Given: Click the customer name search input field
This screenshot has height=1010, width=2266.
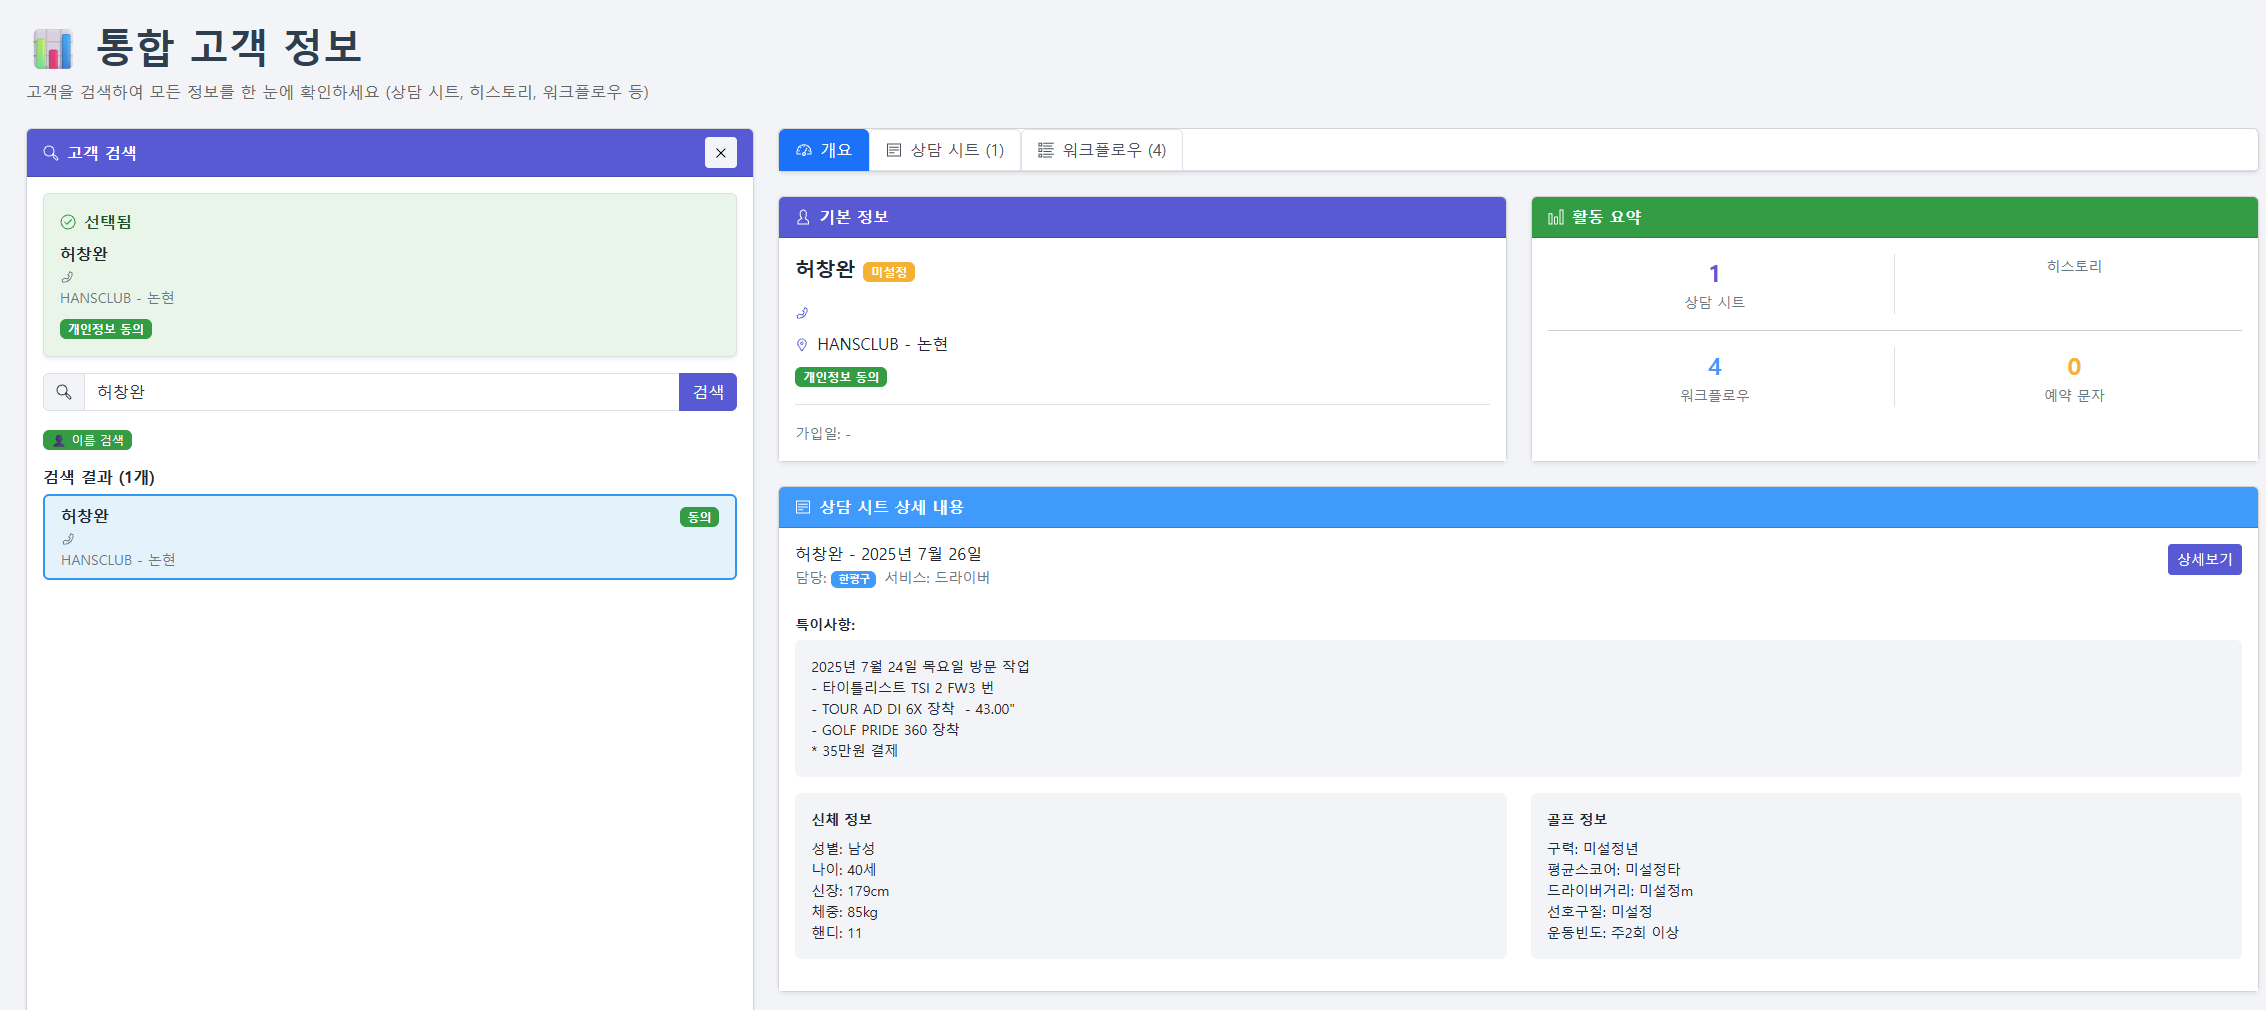Looking at the screenshot, I should (x=380, y=392).
